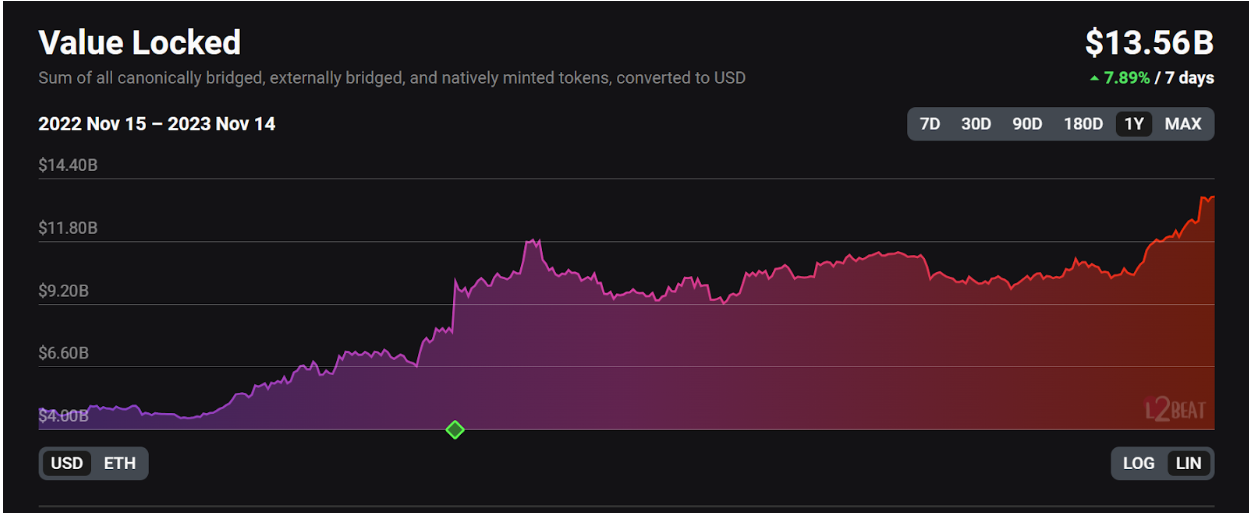Click the $6.60B axis label
1249x513 pixels.
(x=64, y=353)
